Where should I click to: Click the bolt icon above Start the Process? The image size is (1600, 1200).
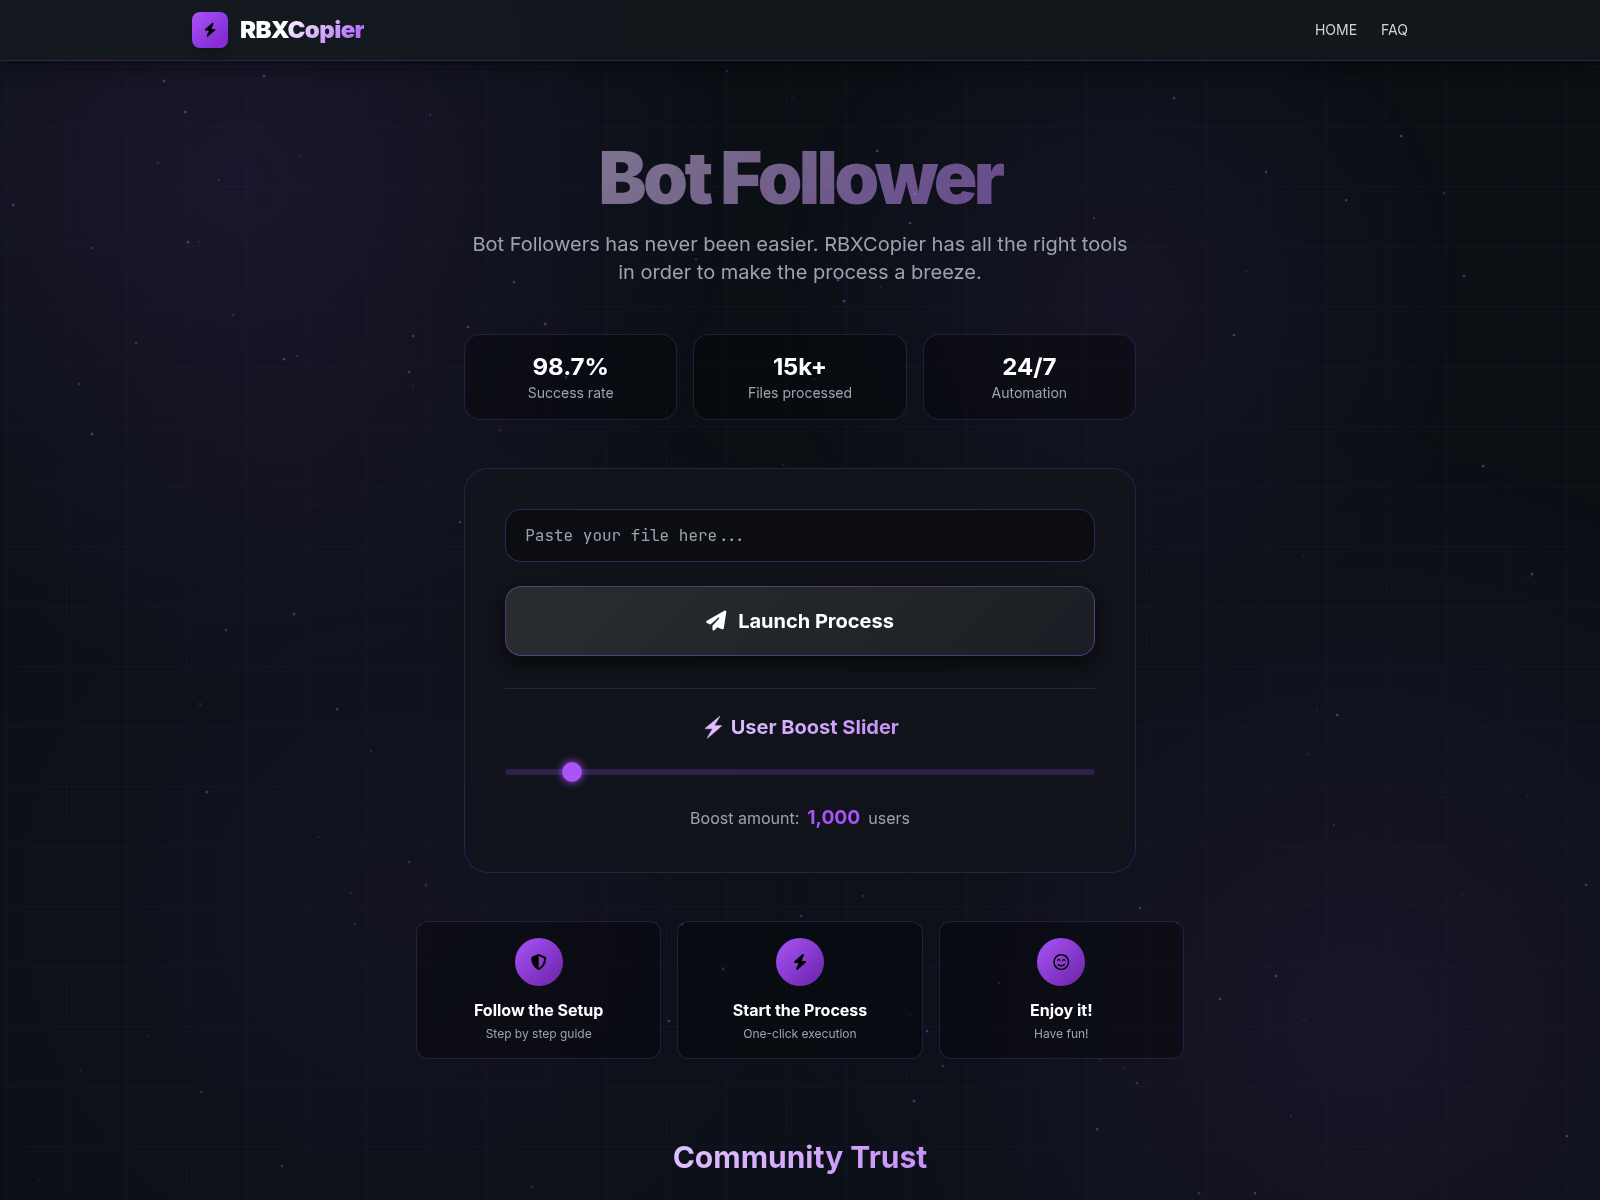pyautogui.click(x=800, y=962)
